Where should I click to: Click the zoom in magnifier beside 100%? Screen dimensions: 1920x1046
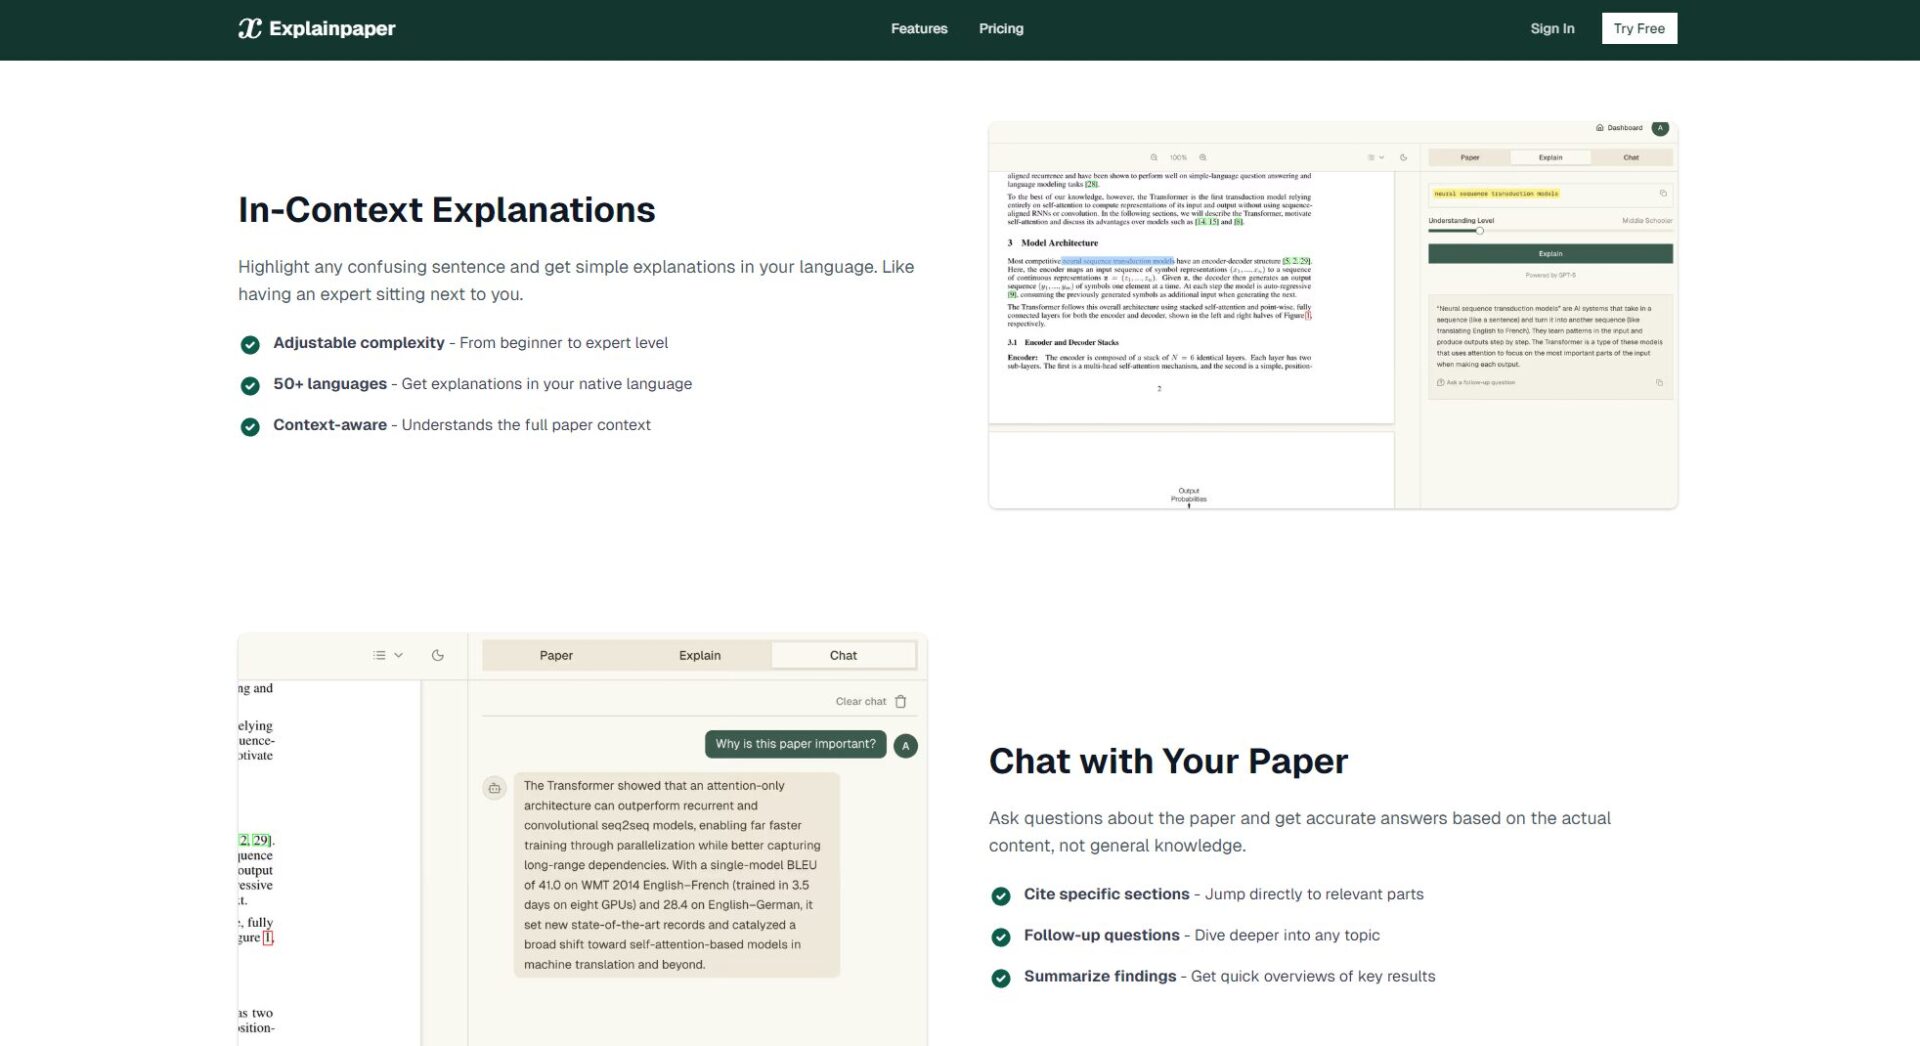coord(1203,158)
